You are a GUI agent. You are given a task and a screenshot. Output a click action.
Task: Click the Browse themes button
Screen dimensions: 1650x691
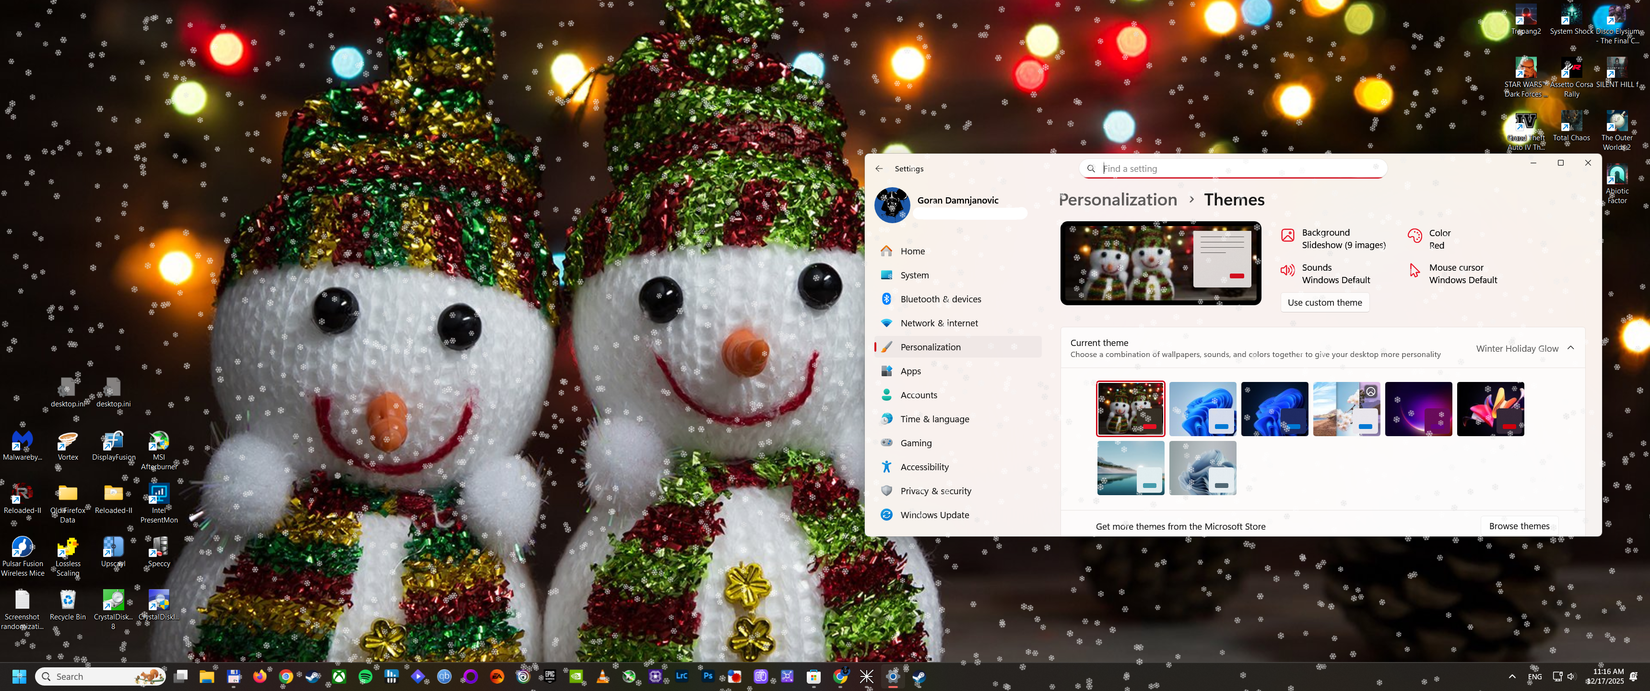click(1519, 526)
